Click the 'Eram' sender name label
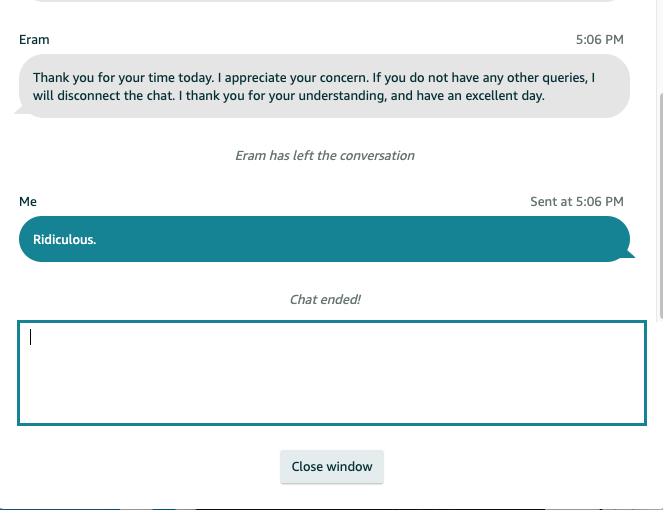Image resolution: width=663 pixels, height=510 pixels. [x=34, y=40]
